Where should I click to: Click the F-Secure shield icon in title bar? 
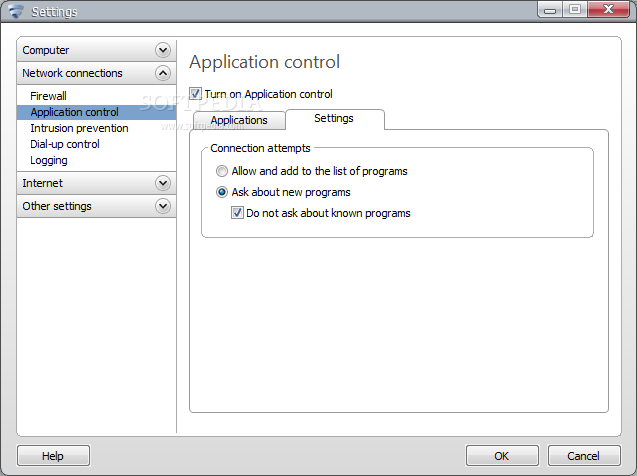16,11
